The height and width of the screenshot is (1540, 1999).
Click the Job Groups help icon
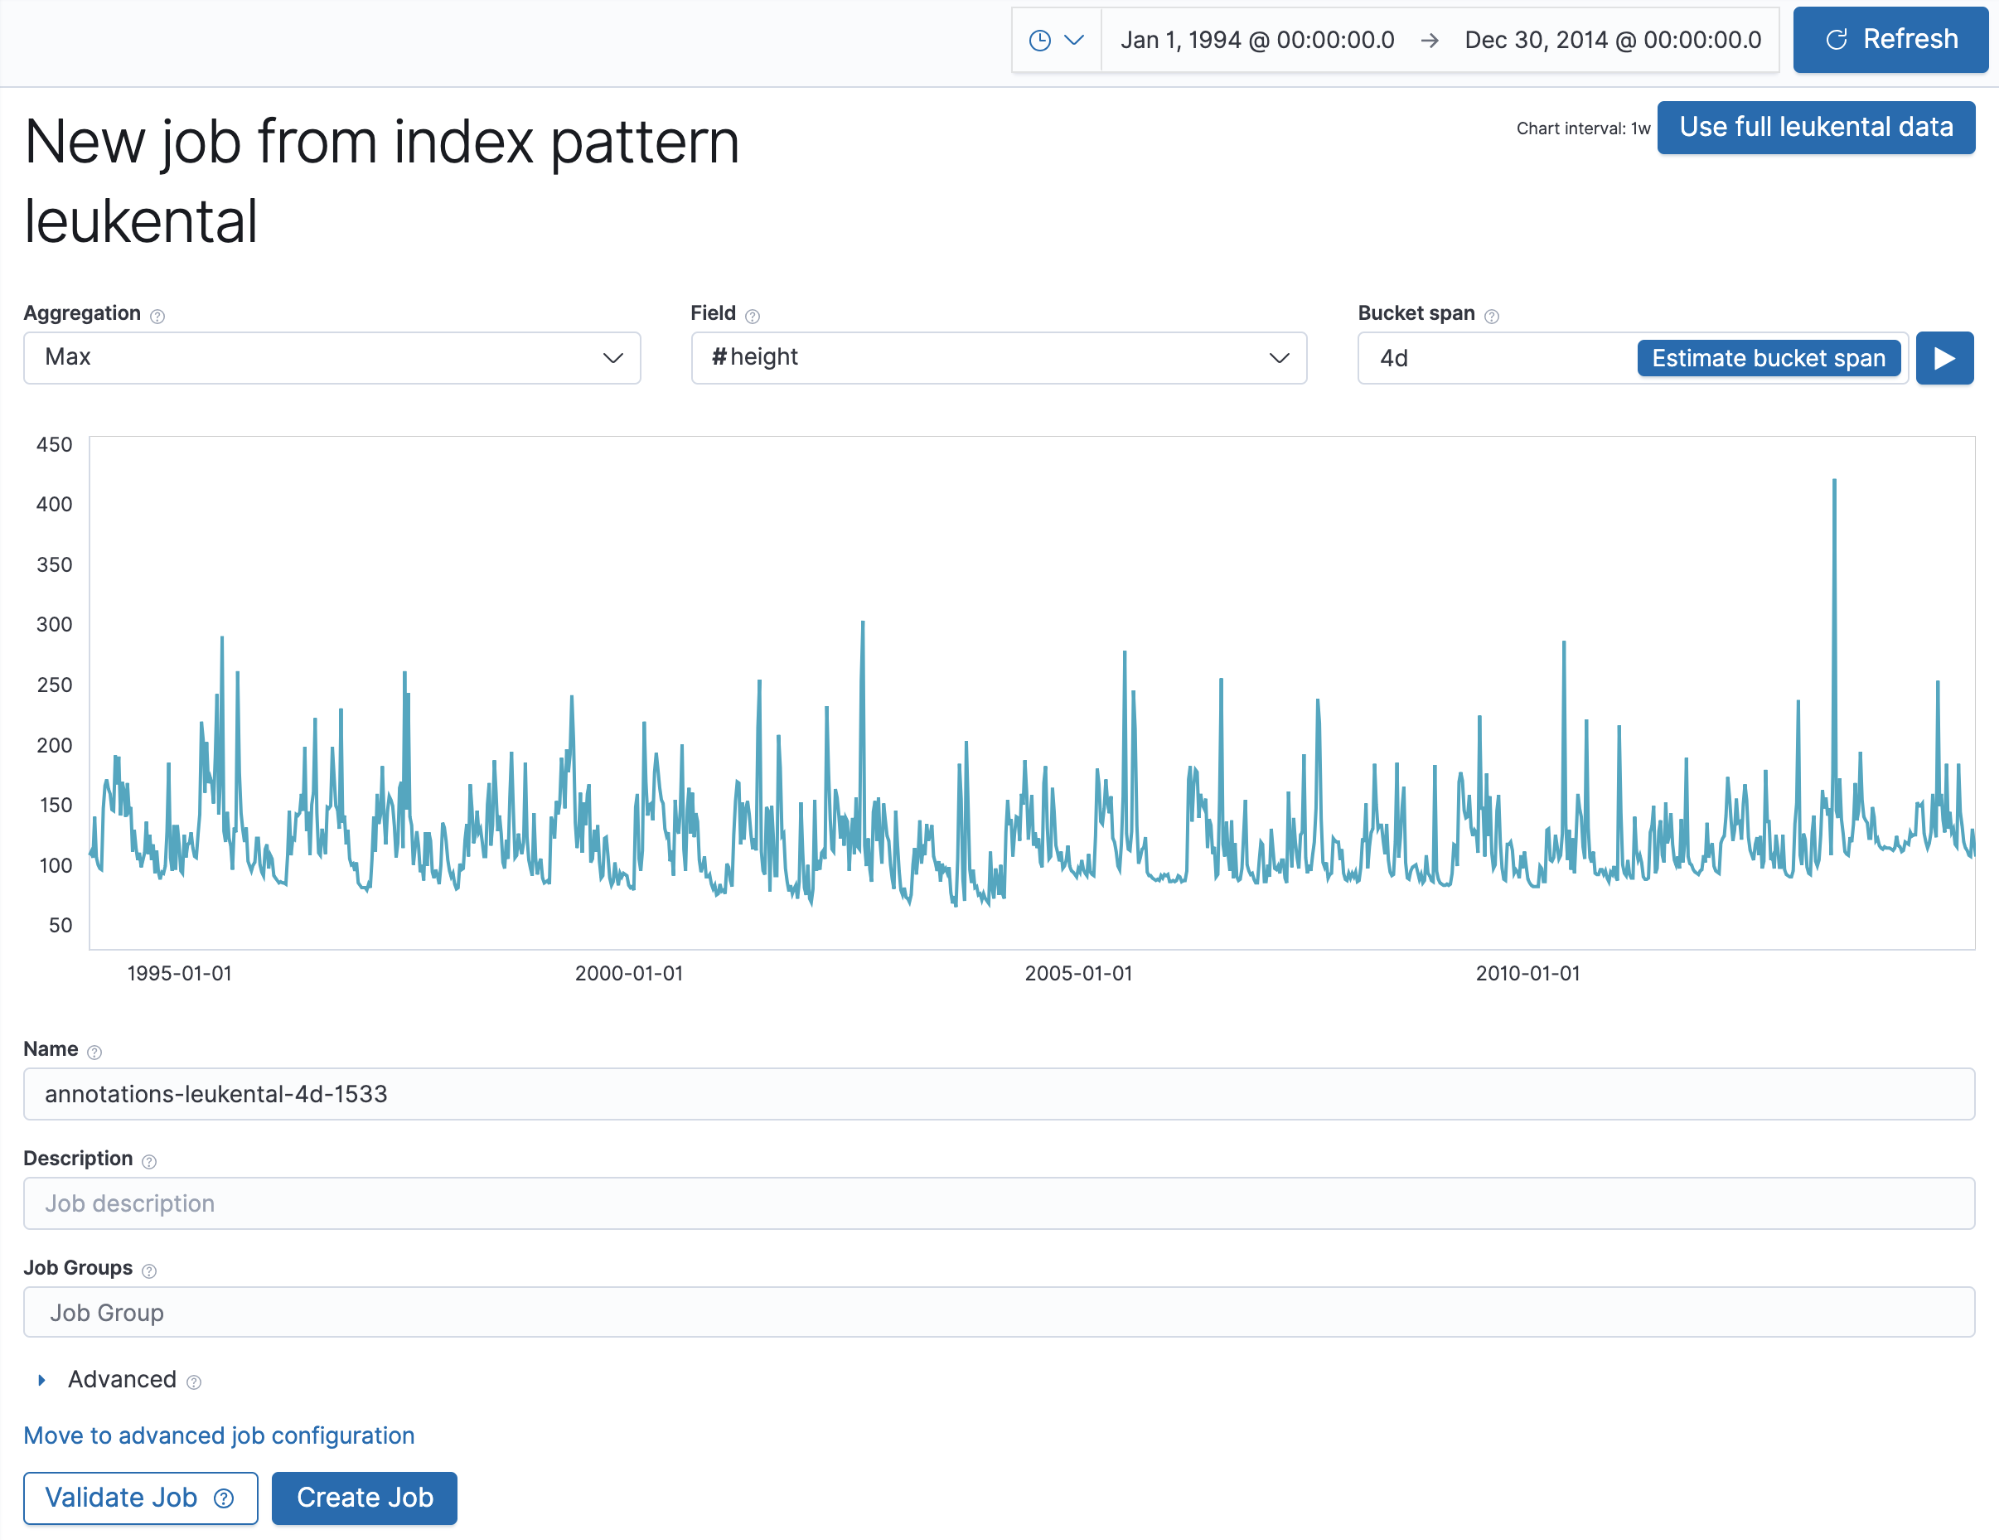point(149,1271)
